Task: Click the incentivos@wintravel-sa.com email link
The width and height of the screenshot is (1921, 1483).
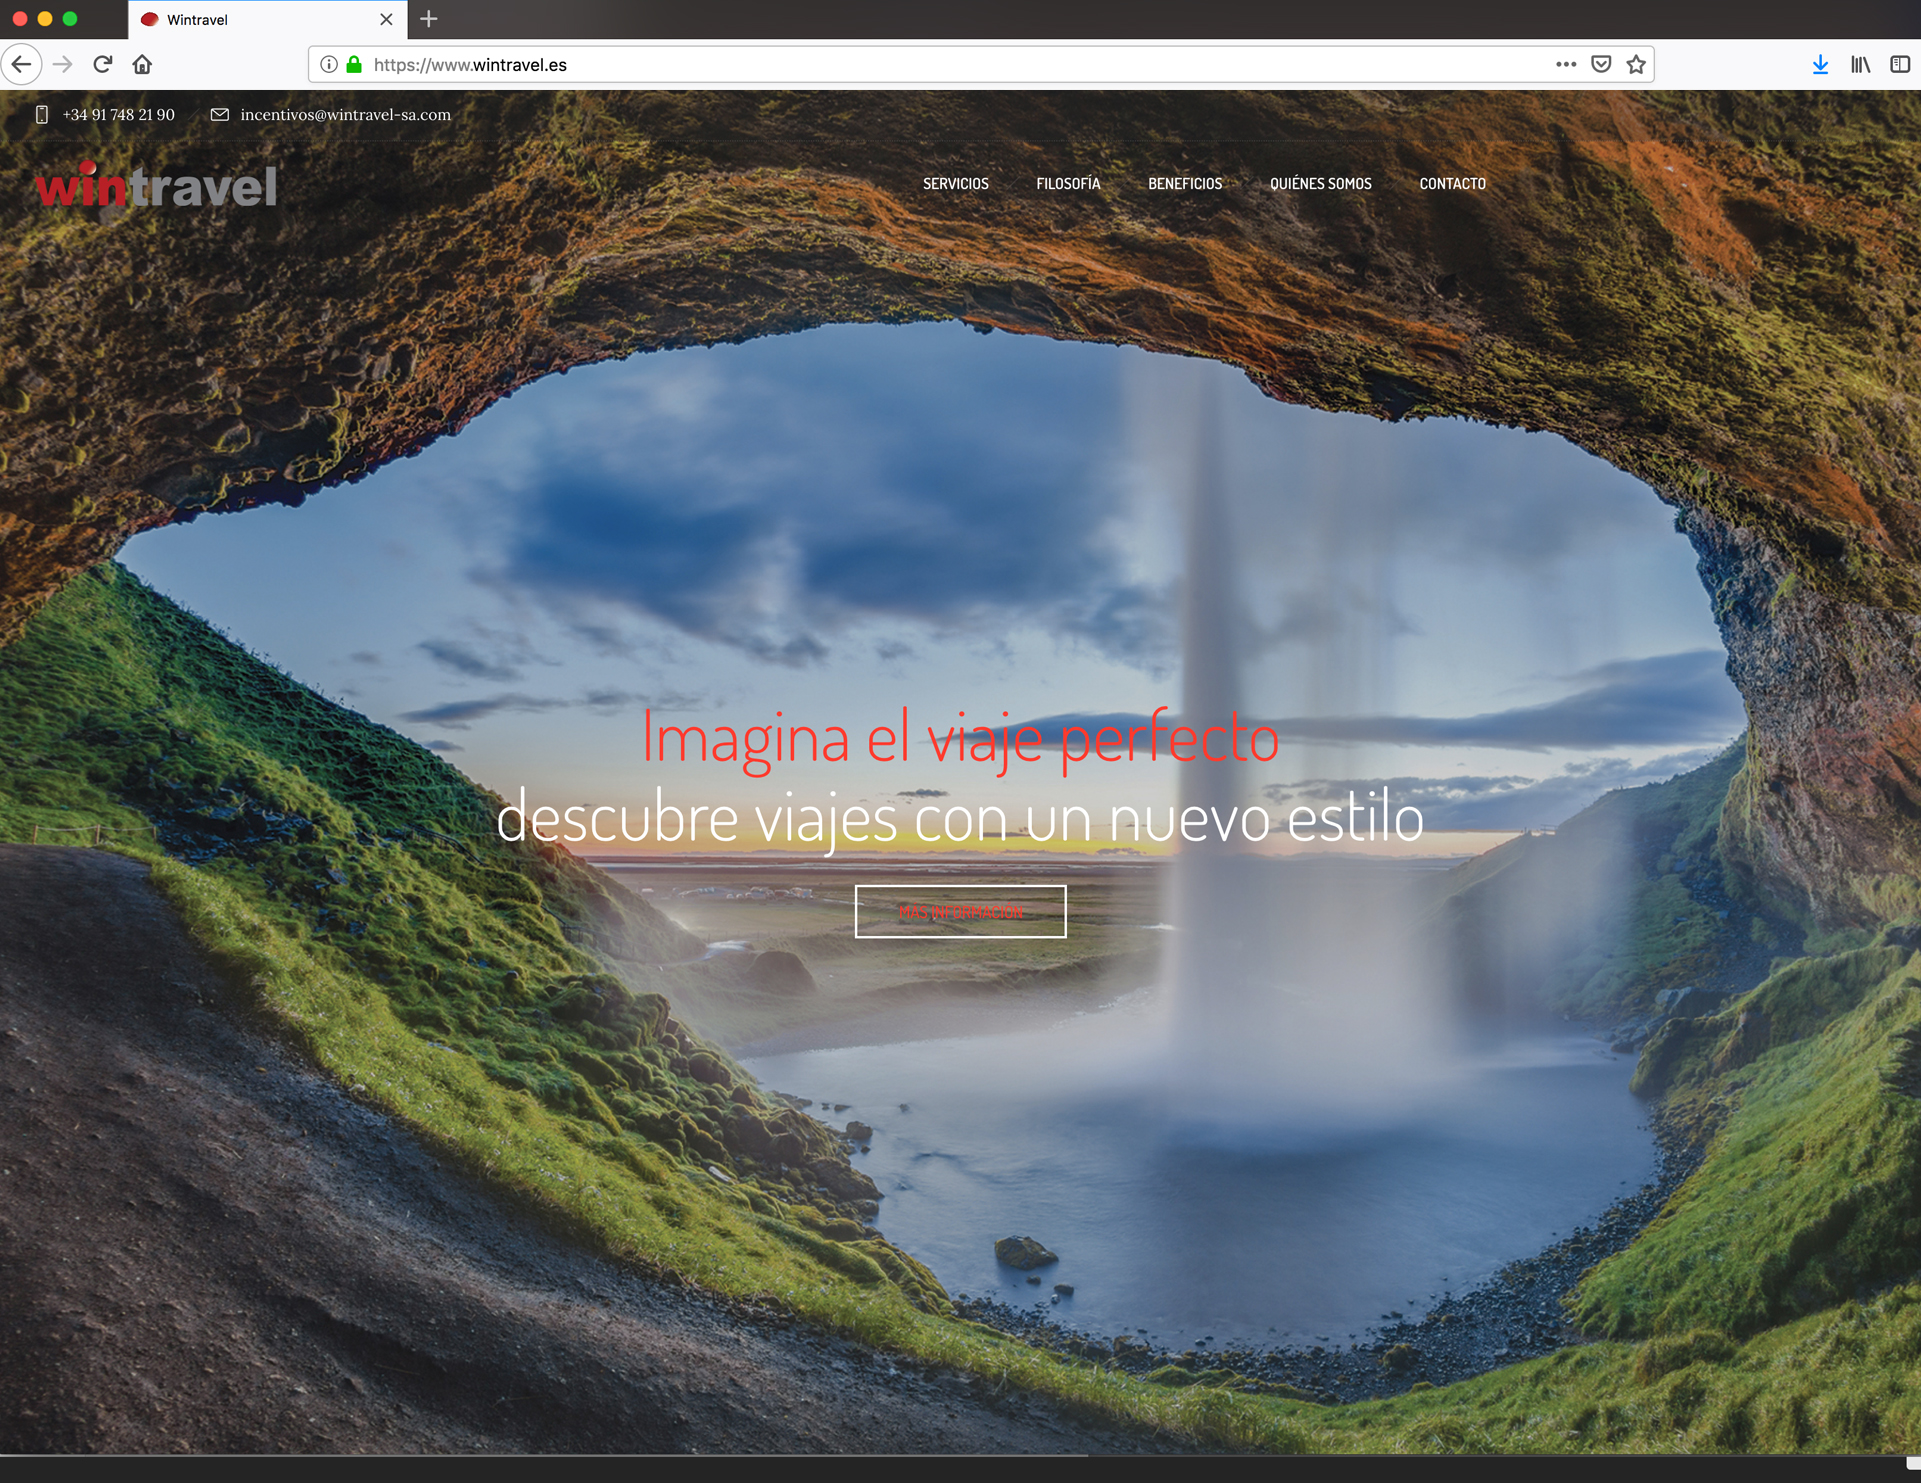Action: coord(345,115)
